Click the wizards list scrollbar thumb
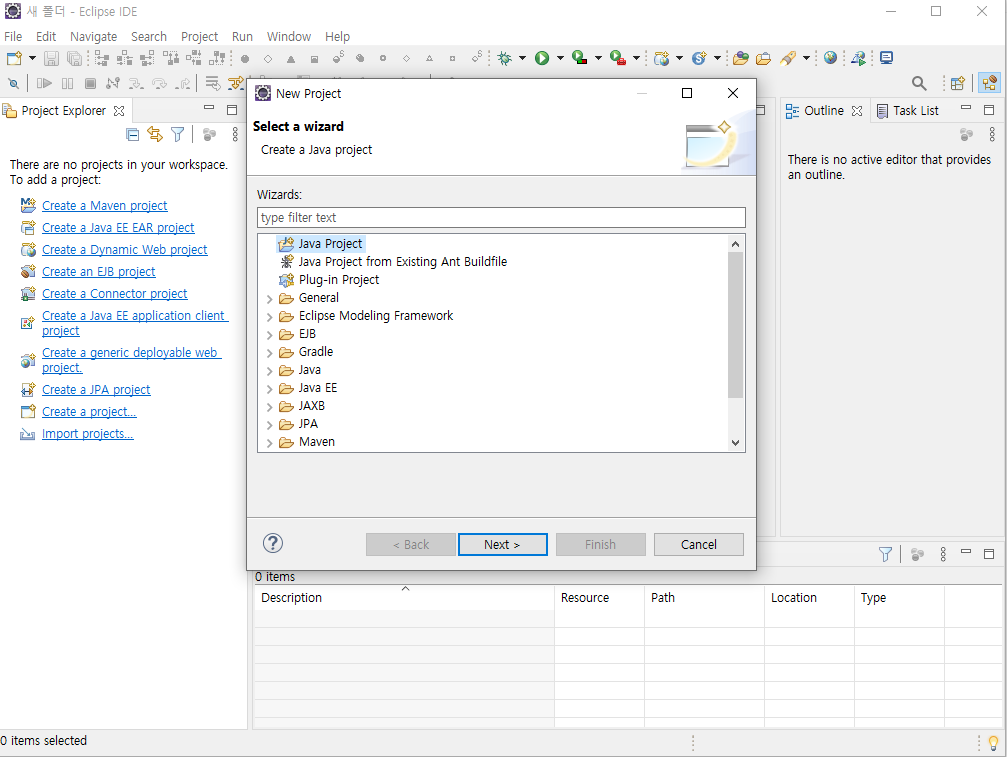Screen dimensions: 1007x757 coord(735,325)
